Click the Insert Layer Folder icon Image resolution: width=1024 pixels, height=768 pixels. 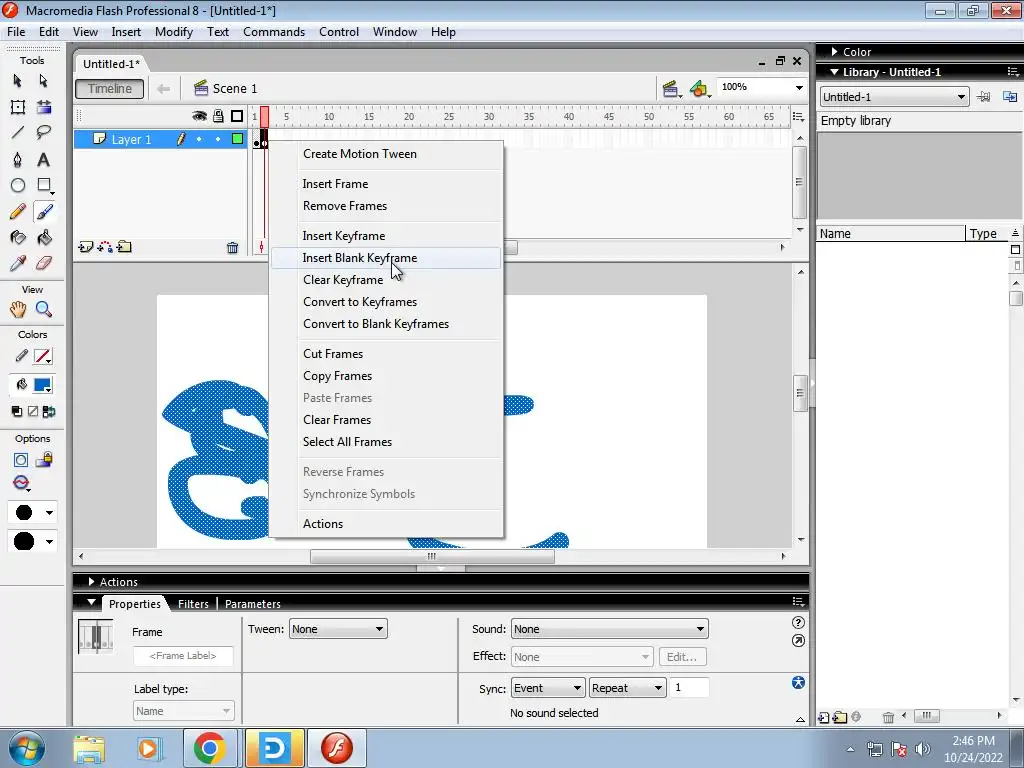point(124,247)
